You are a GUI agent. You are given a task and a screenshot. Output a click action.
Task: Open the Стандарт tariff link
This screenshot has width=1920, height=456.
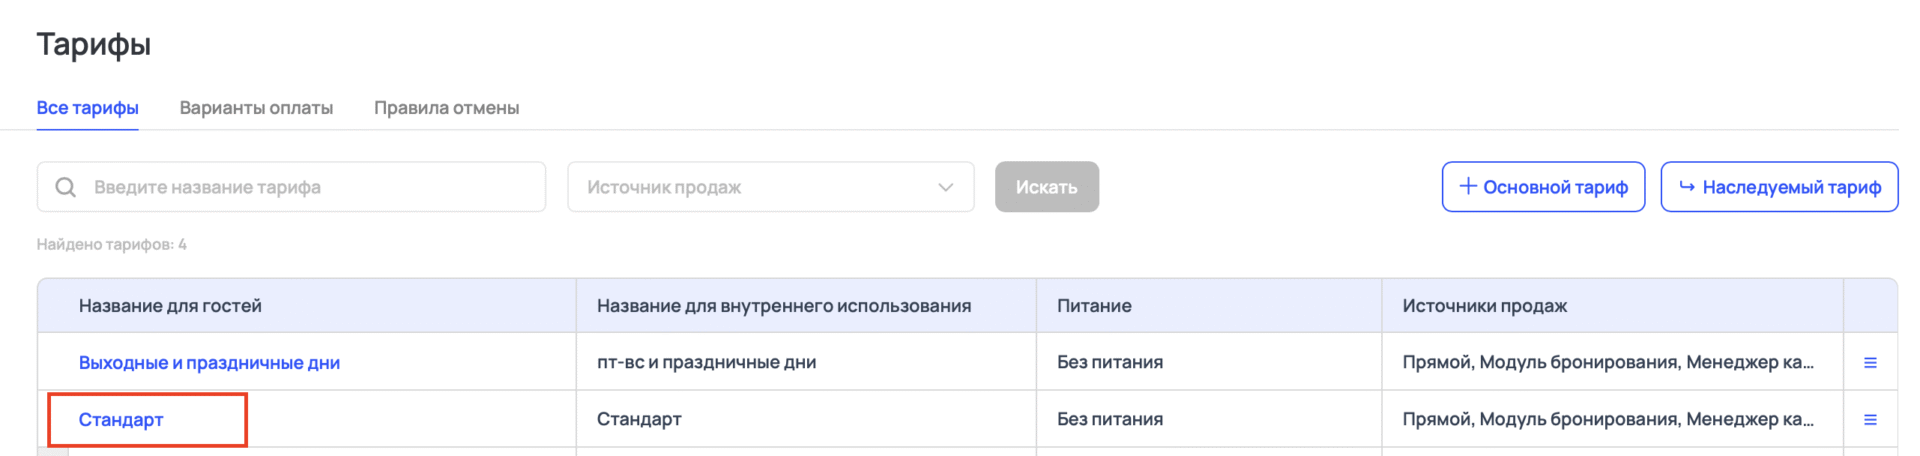point(121,420)
